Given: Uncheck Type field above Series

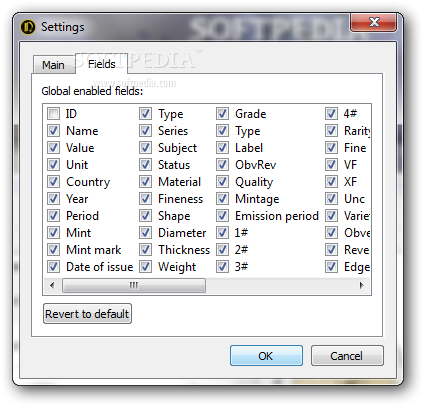Looking at the screenshot, I should click(145, 114).
